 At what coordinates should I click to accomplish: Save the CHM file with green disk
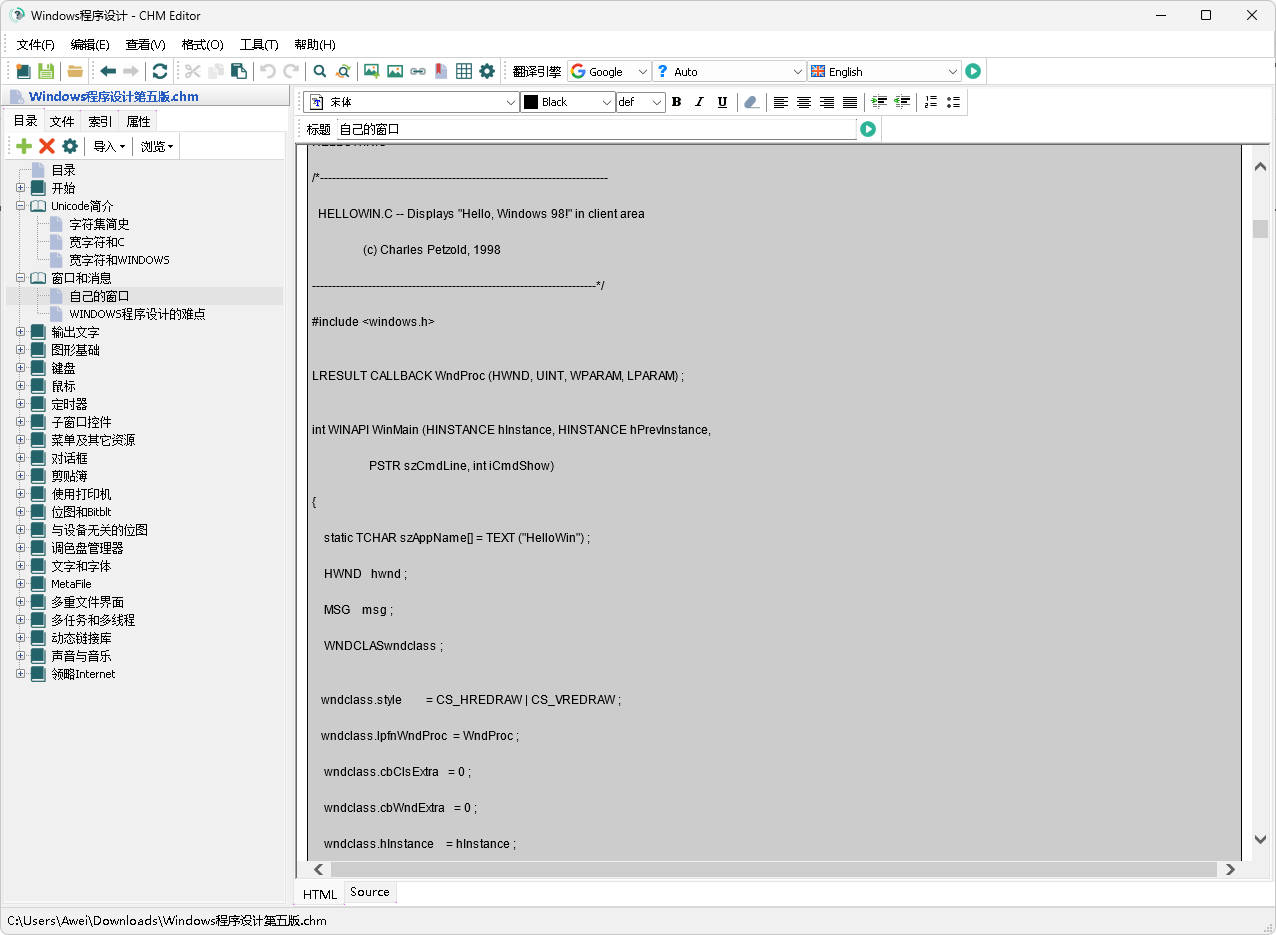click(x=46, y=71)
